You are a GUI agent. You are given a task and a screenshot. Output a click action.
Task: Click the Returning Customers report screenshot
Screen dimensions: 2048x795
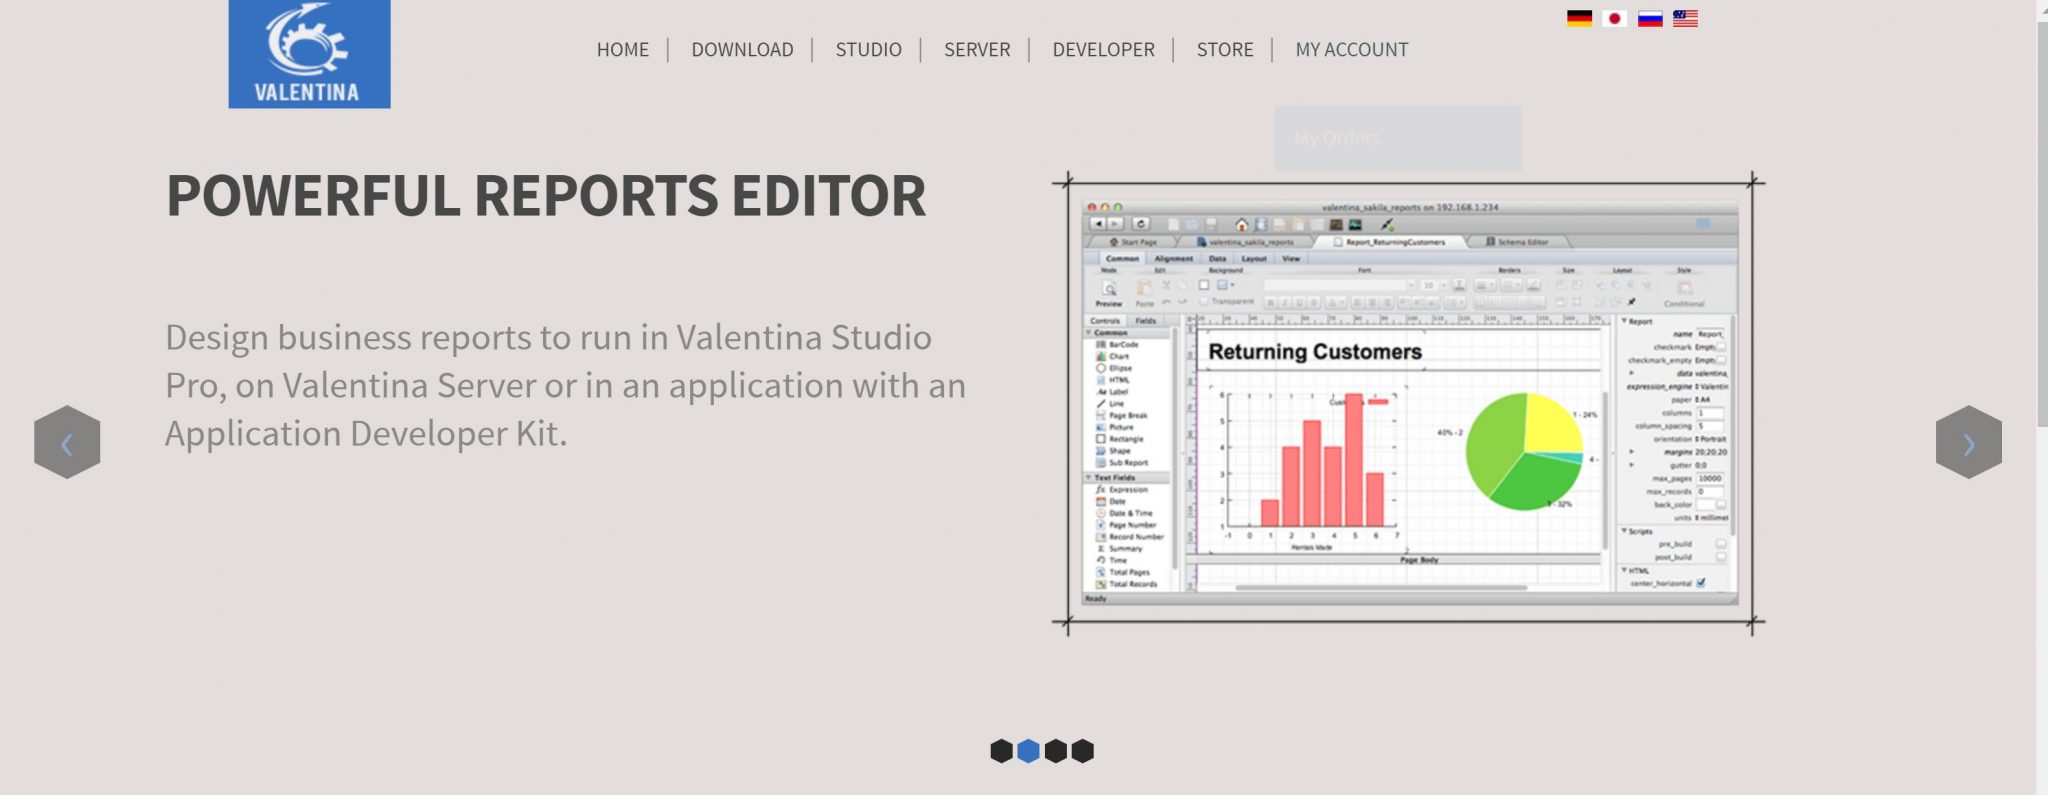(1409, 402)
